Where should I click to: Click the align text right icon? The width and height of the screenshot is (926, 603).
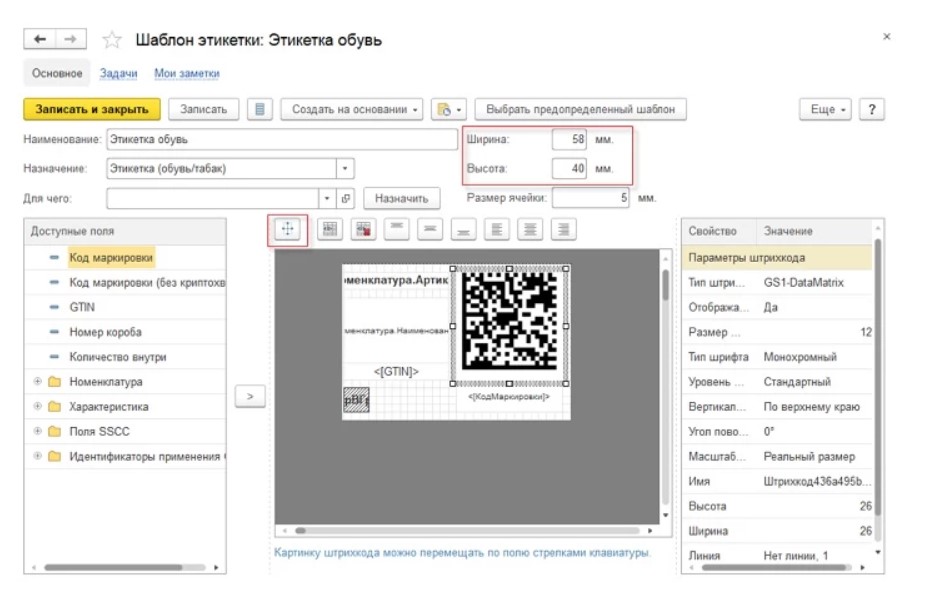[564, 229]
